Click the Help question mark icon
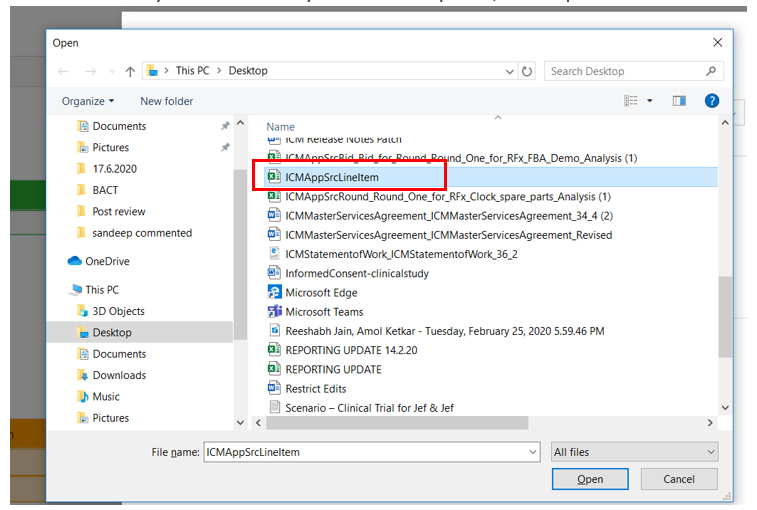The width and height of the screenshot is (757, 510). point(711,101)
